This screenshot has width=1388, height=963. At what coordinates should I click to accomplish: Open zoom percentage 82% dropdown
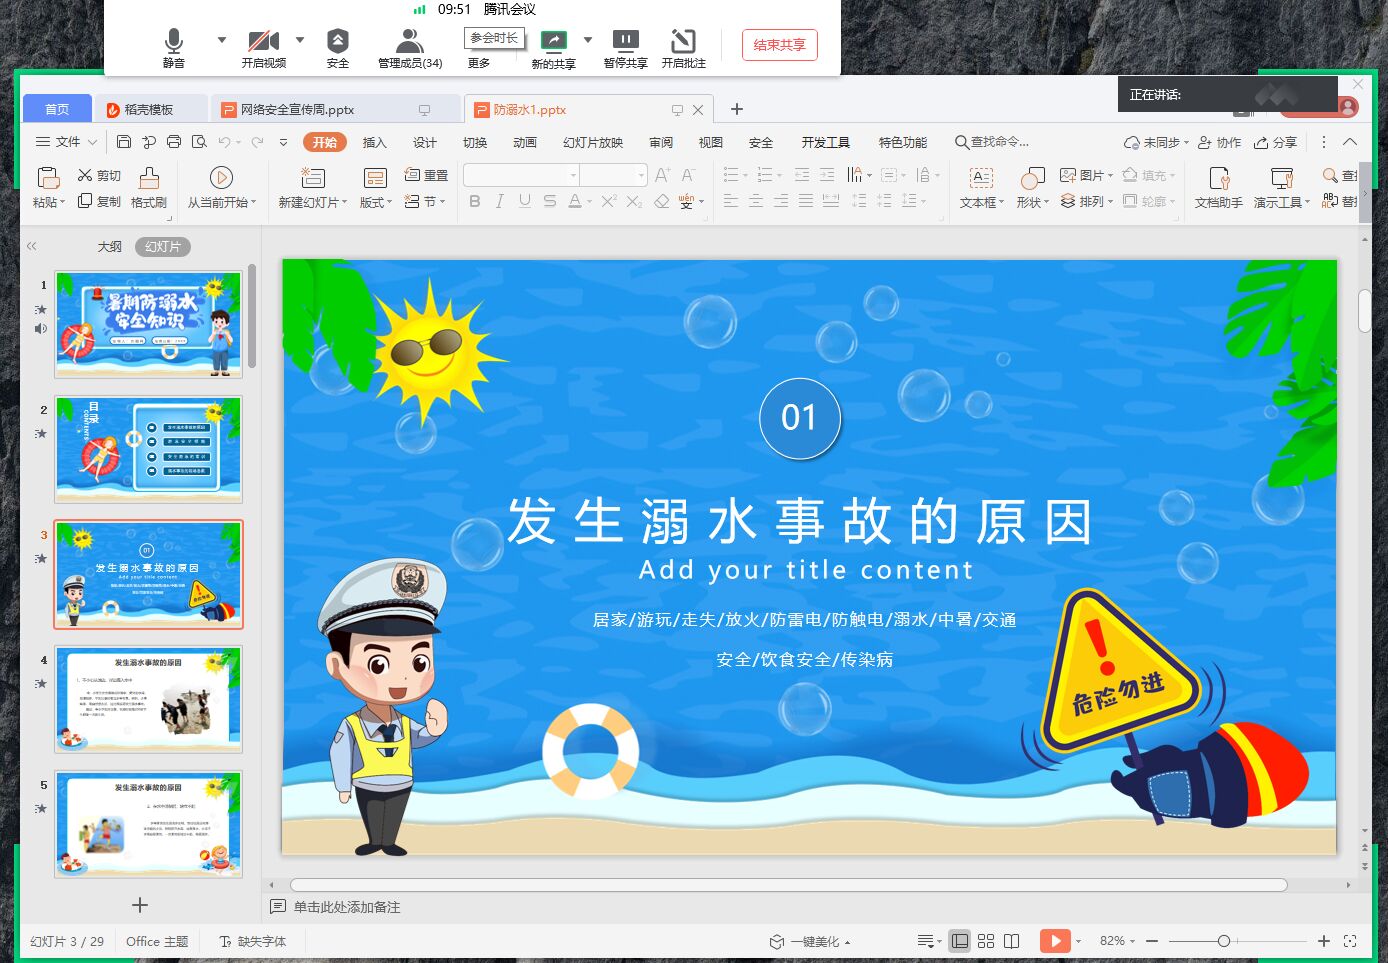coord(1117,941)
